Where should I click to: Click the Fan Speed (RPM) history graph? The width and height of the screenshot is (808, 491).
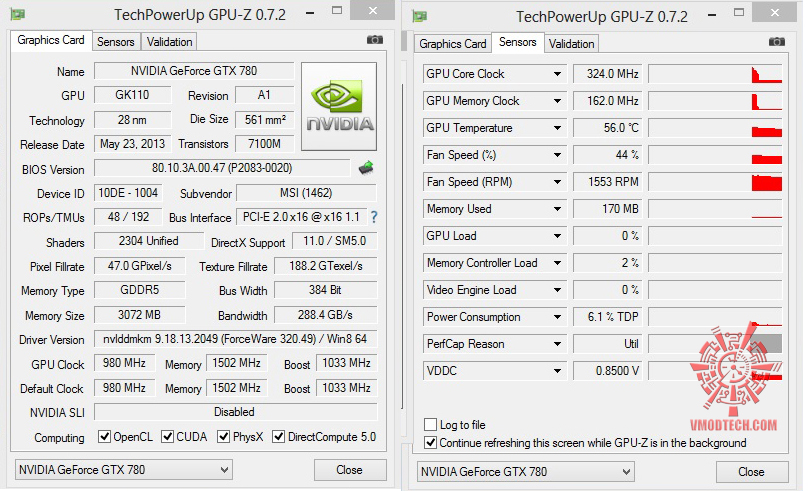pos(715,182)
